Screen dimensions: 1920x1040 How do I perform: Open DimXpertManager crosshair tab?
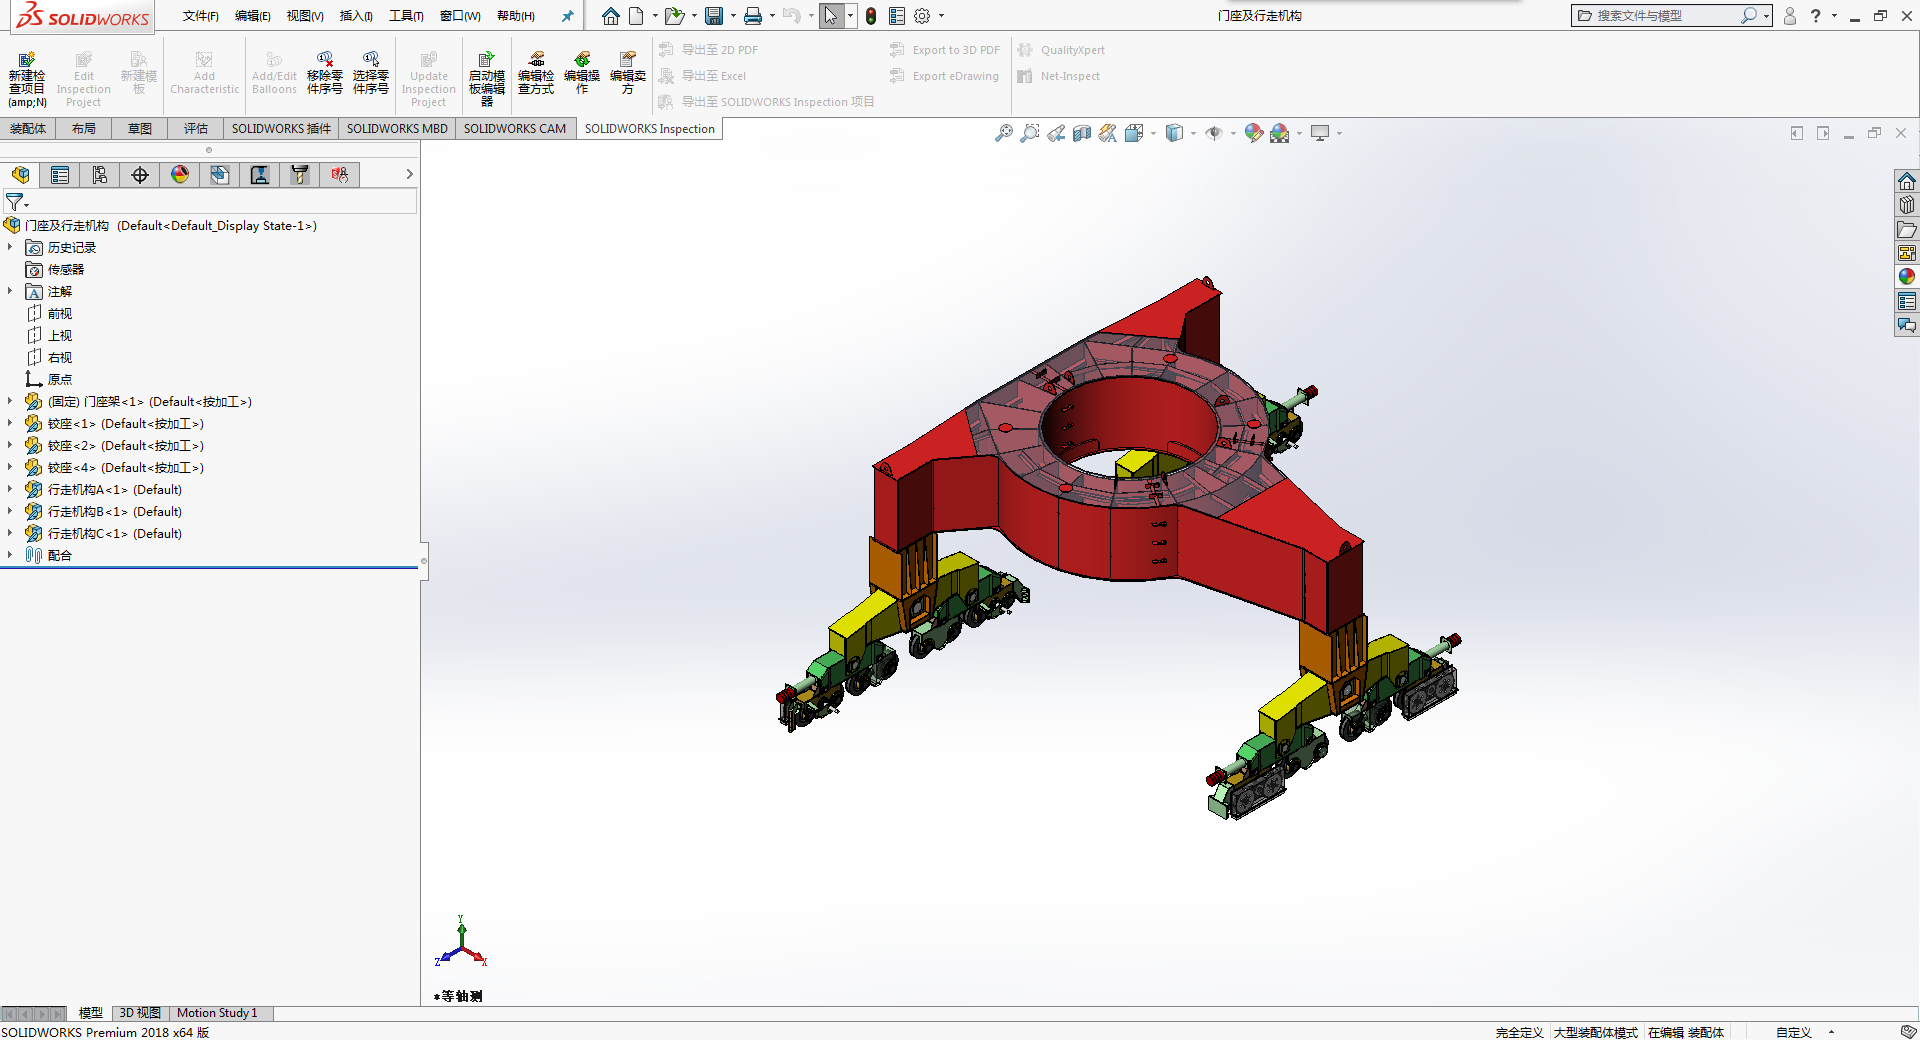140,175
